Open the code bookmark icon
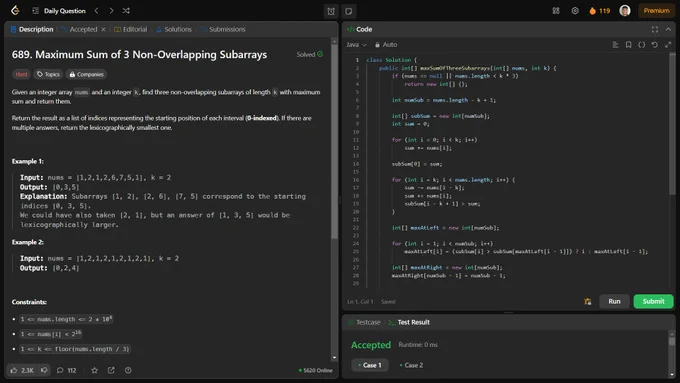 (x=628, y=45)
